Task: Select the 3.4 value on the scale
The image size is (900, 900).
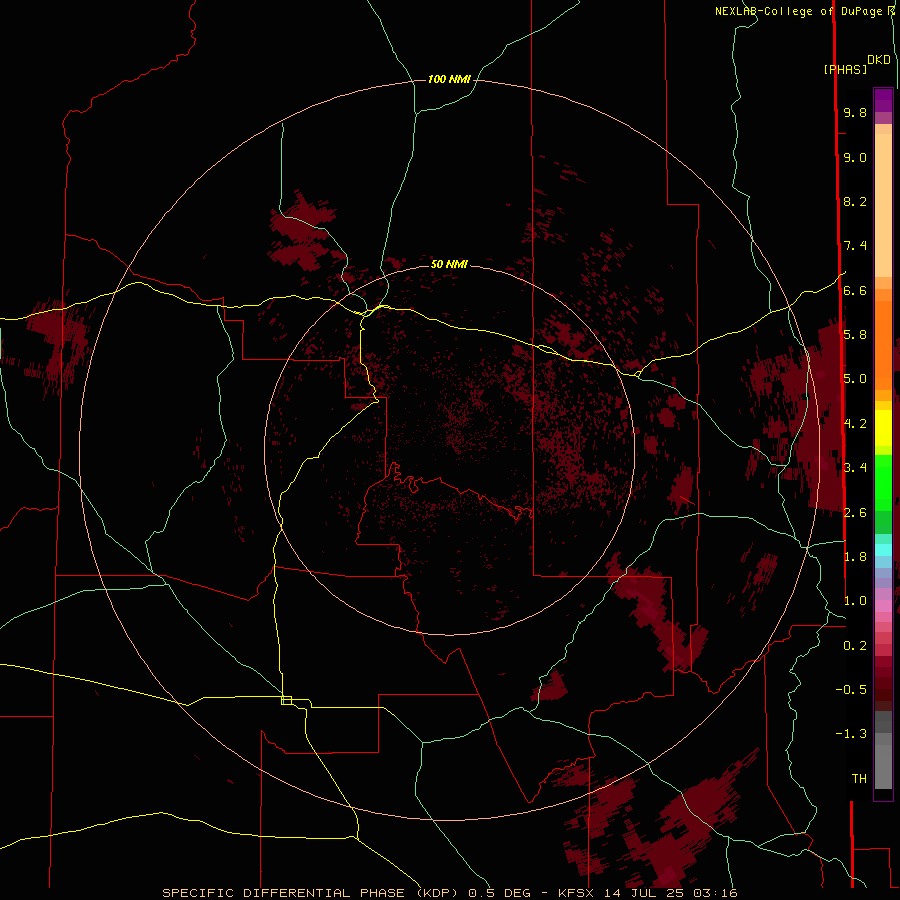Action: [855, 468]
